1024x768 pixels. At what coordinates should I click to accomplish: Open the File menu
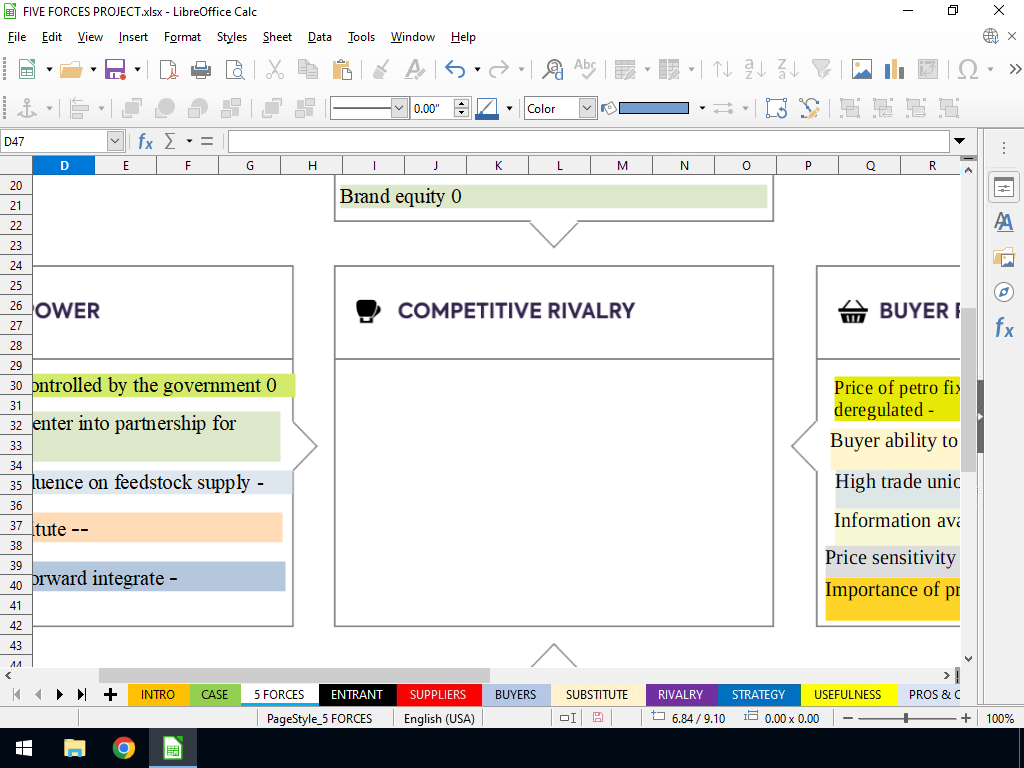[17, 37]
